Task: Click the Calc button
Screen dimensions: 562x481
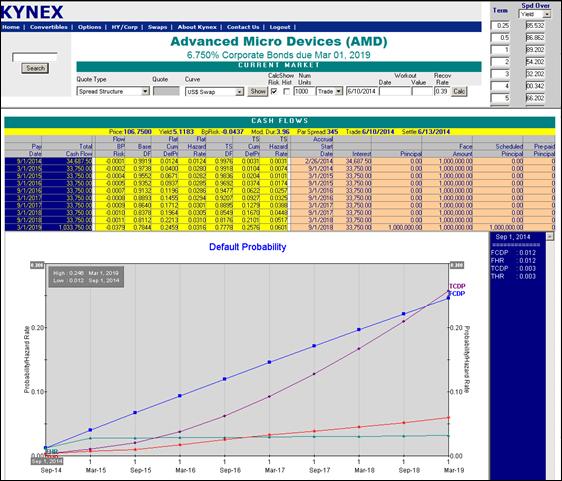Action: point(459,91)
